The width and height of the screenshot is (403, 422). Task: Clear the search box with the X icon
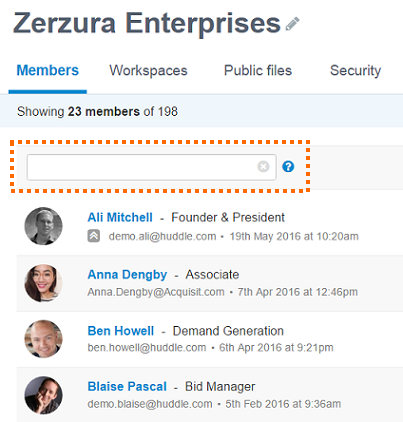263,166
